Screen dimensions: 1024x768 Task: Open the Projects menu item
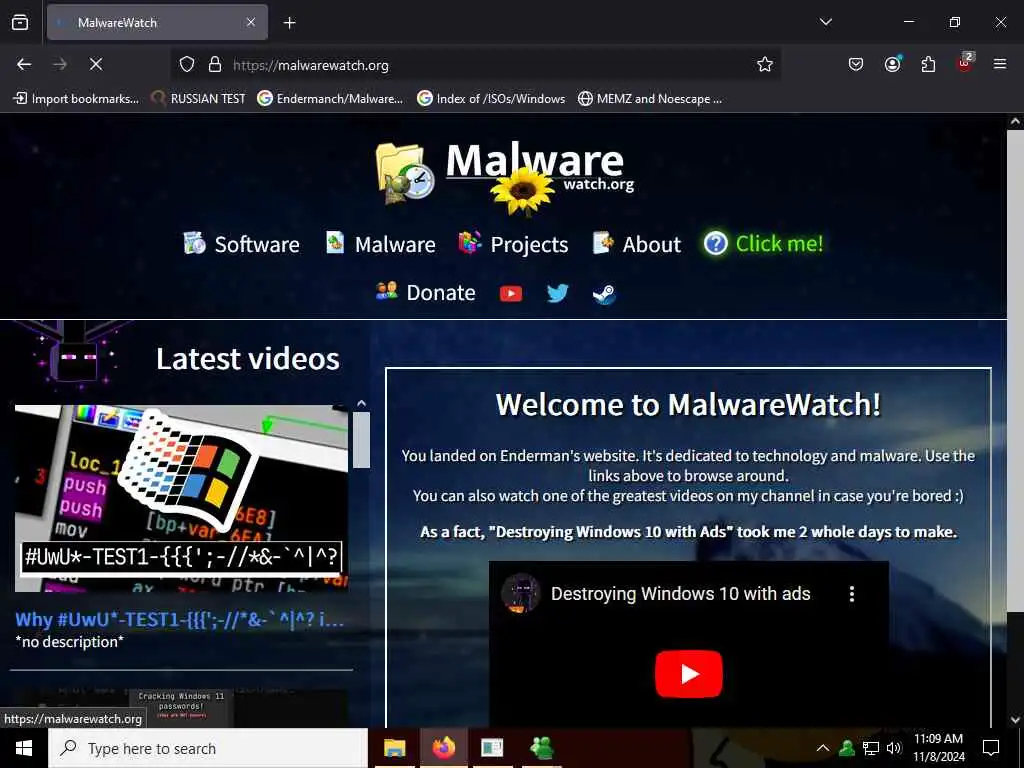tap(513, 244)
